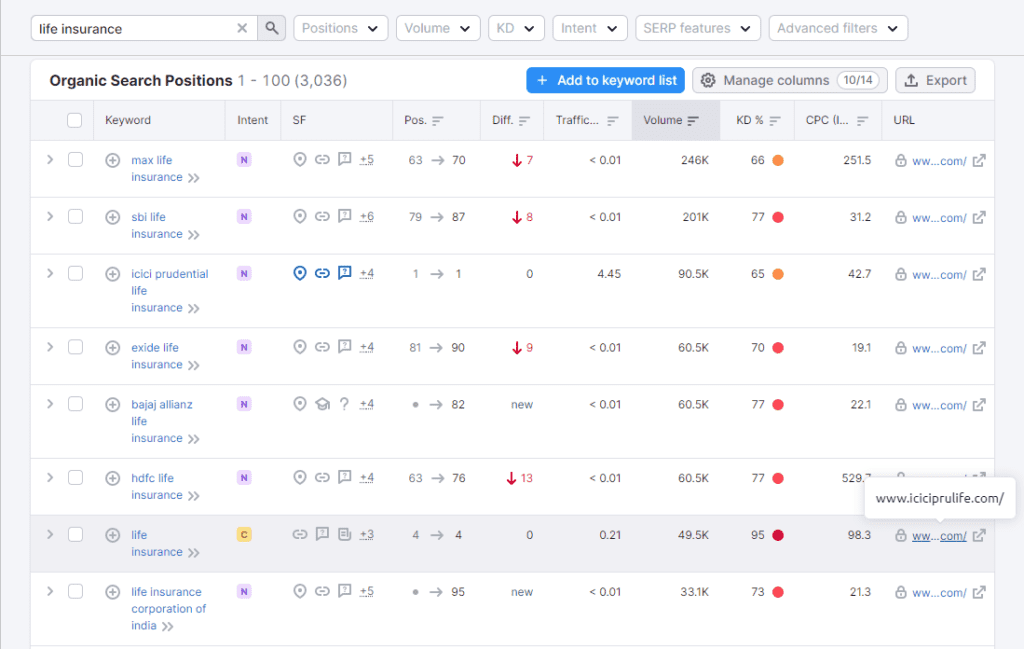This screenshot has height=649, width=1024.
Task: Check the icici prudential life insurance checkbox
Action: pyautogui.click(x=75, y=273)
